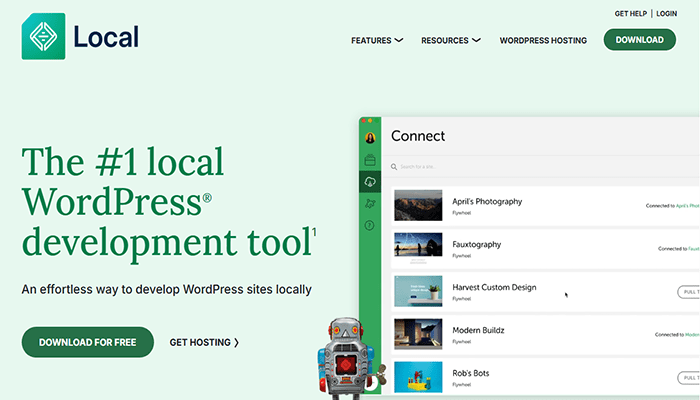
Task: Expand the Features dropdown menu
Action: (377, 41)
